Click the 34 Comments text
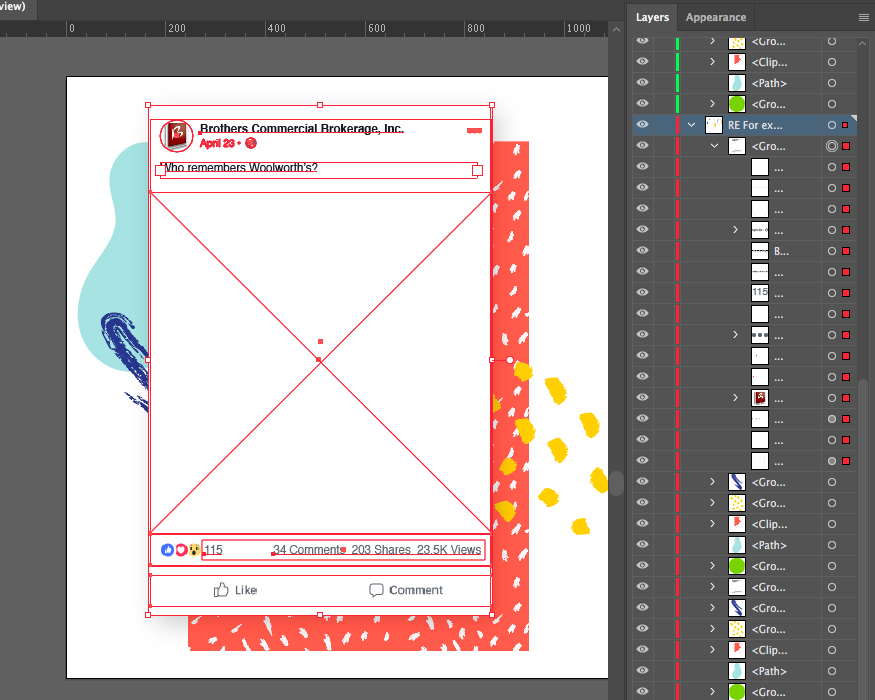This screenshot has height=700, width=875. [309, 550]
